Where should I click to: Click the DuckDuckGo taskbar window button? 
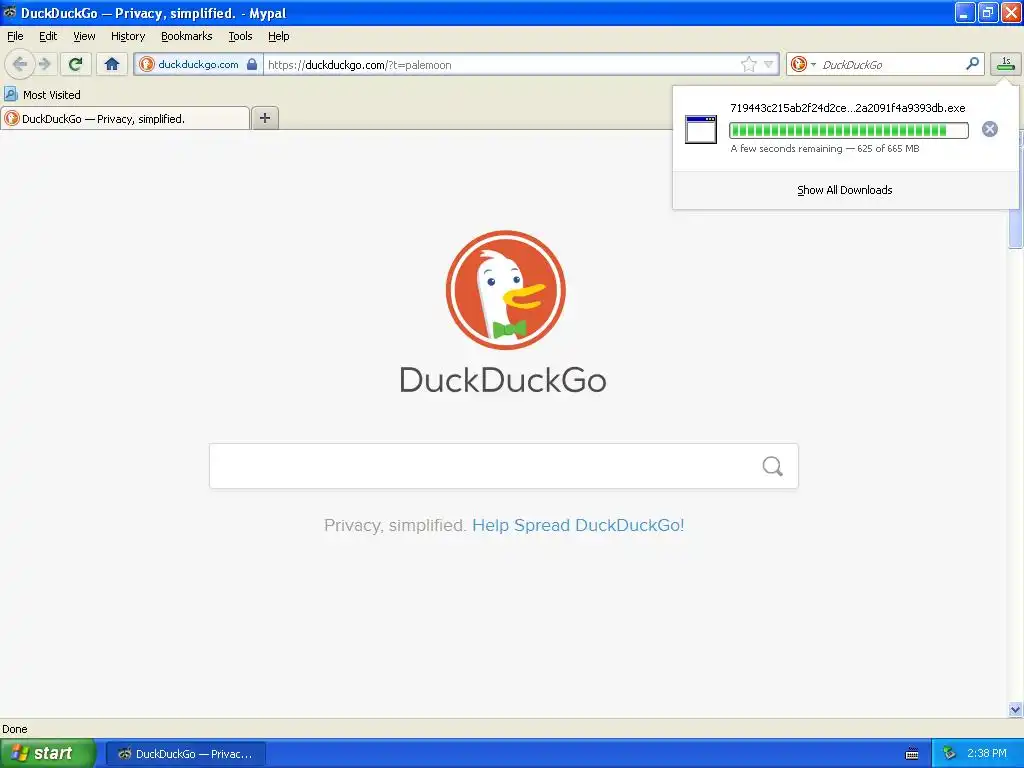click(x=186, y=754)
